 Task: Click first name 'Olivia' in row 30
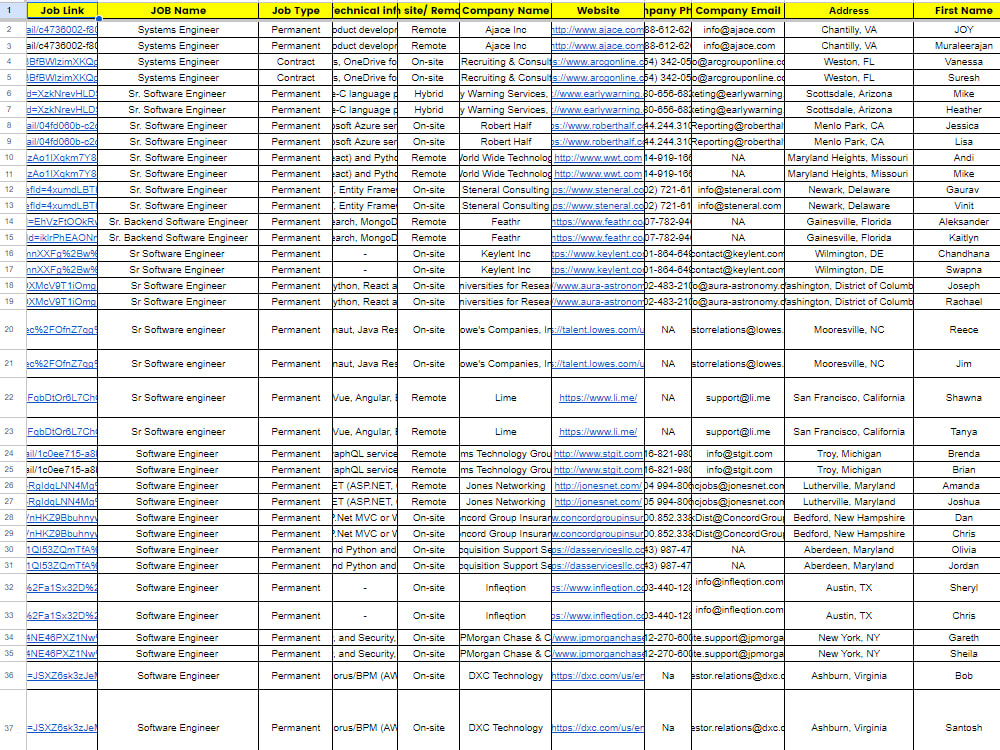pyautogui.click(x=963, y=550)
